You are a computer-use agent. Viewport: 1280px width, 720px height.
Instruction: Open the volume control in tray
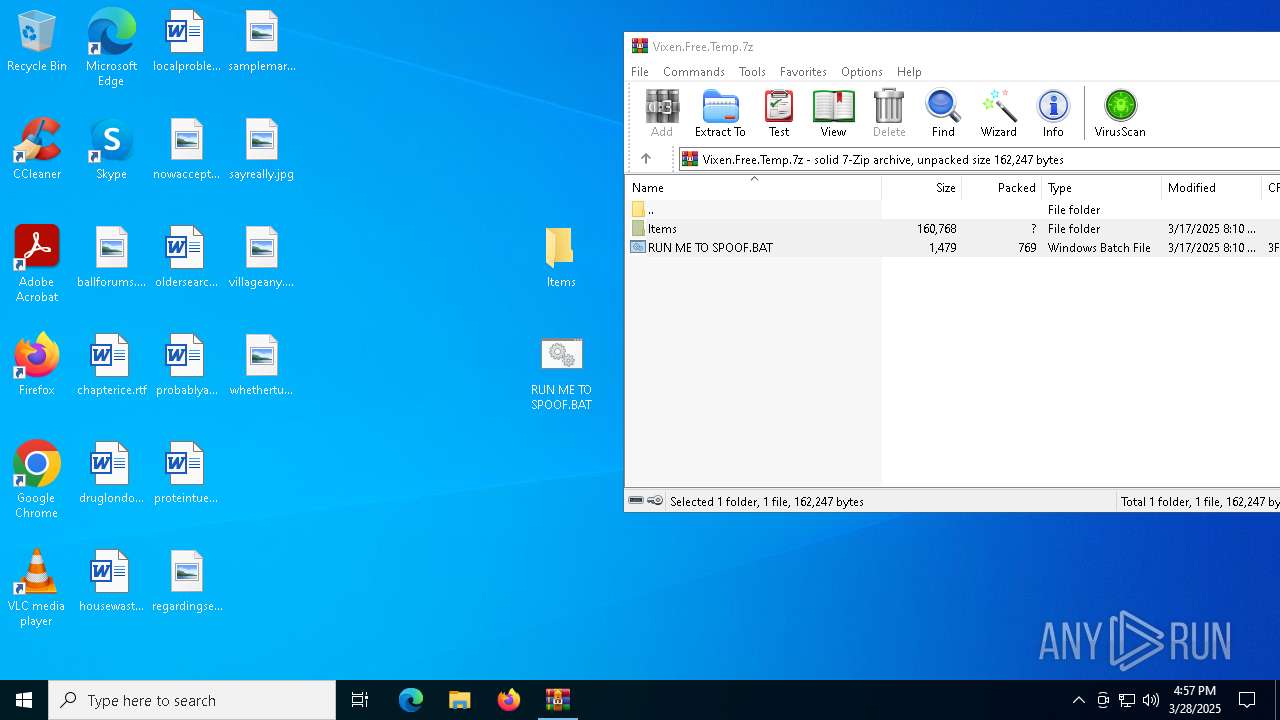coord(1150,700)
